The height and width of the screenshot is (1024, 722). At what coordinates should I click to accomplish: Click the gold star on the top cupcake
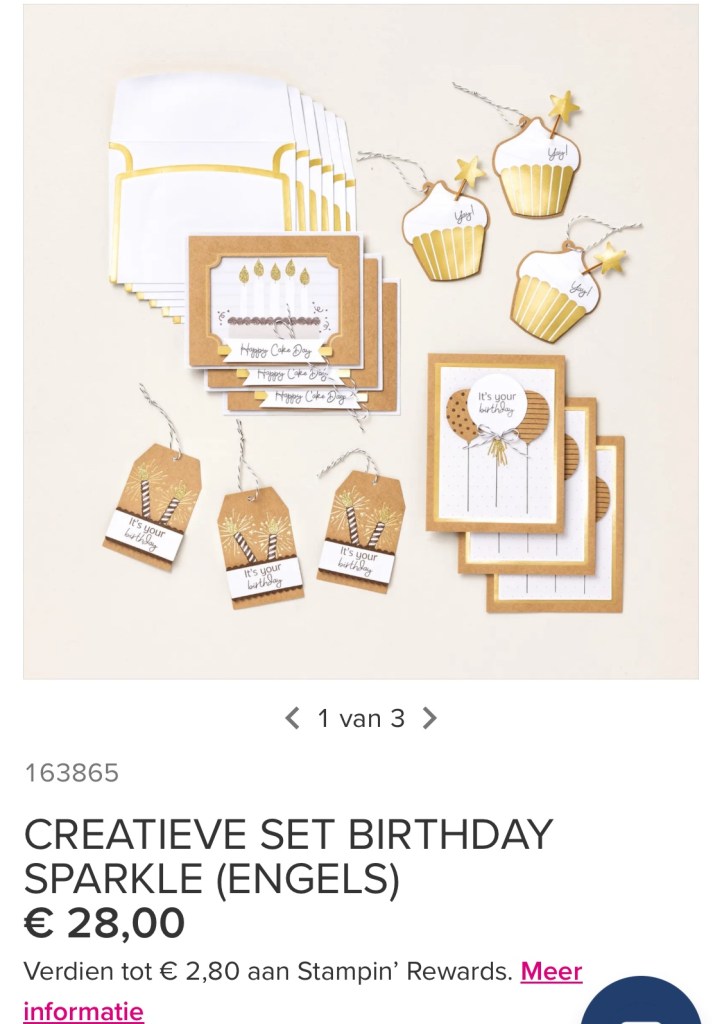click(x=564, y=106)
